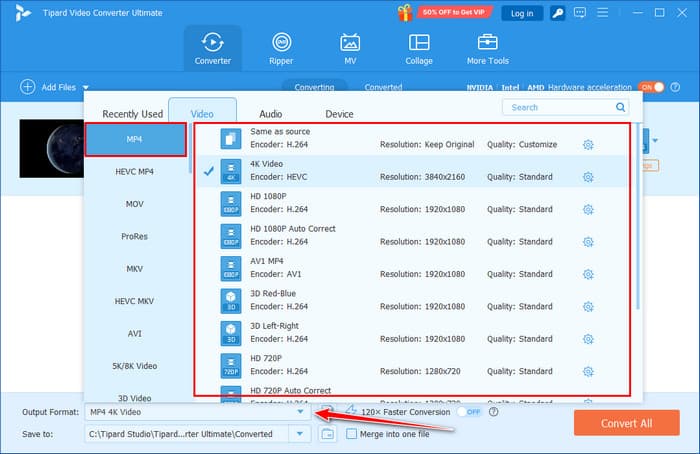Switch to the Audio tab
Viewport: 700px width, 454px height.
271,114
